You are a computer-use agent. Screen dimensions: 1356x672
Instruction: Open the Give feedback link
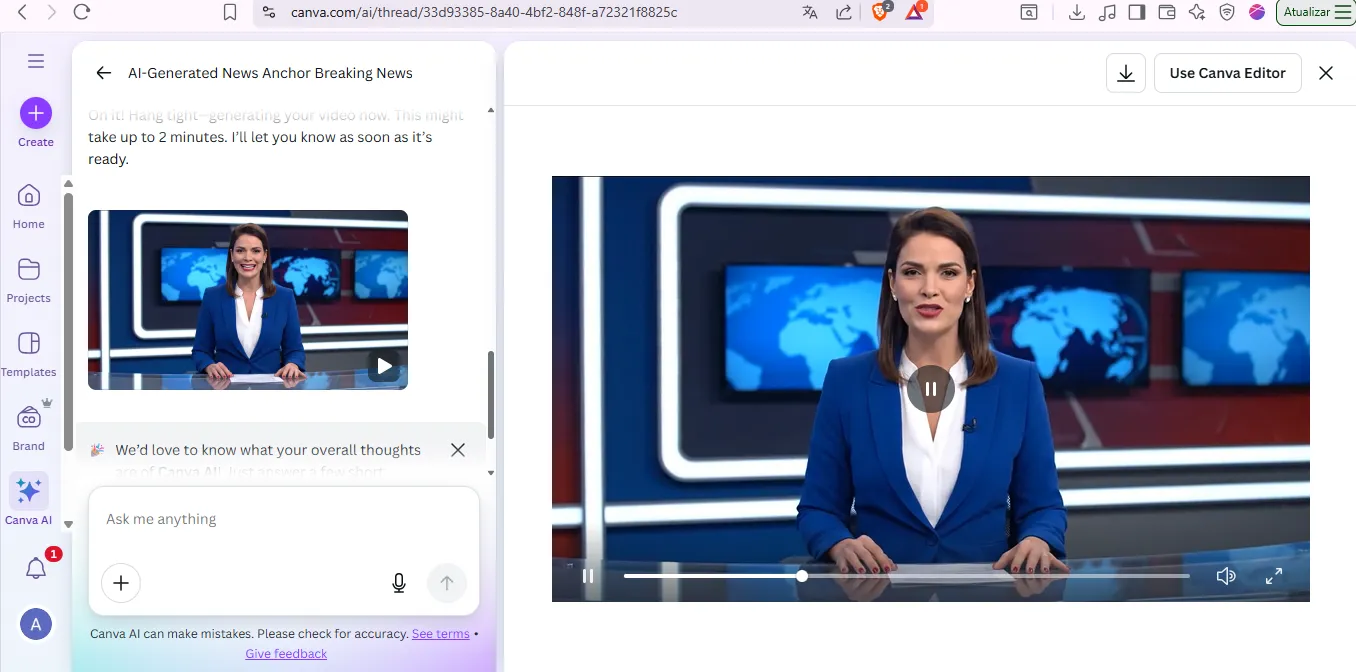coord(286,654)
